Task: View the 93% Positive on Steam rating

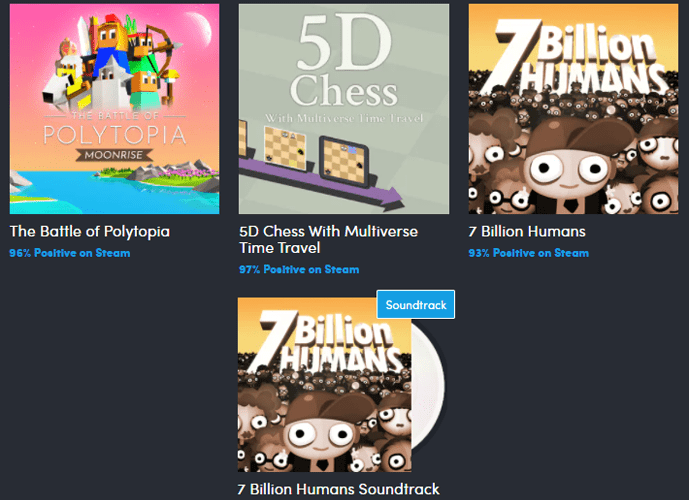Action: [x=529, y=253]
